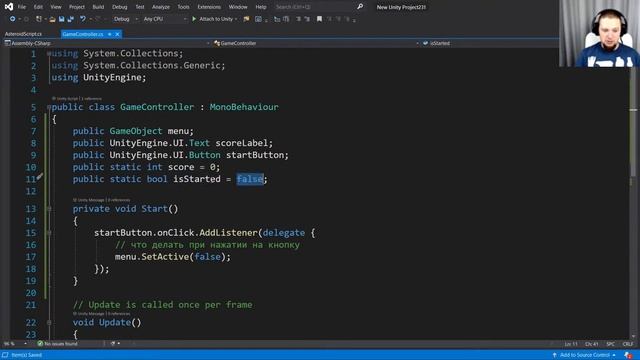The width and height of the screenshot is (640, 360).
Task: Switch to GameController.cs tab
Action: 83,34
